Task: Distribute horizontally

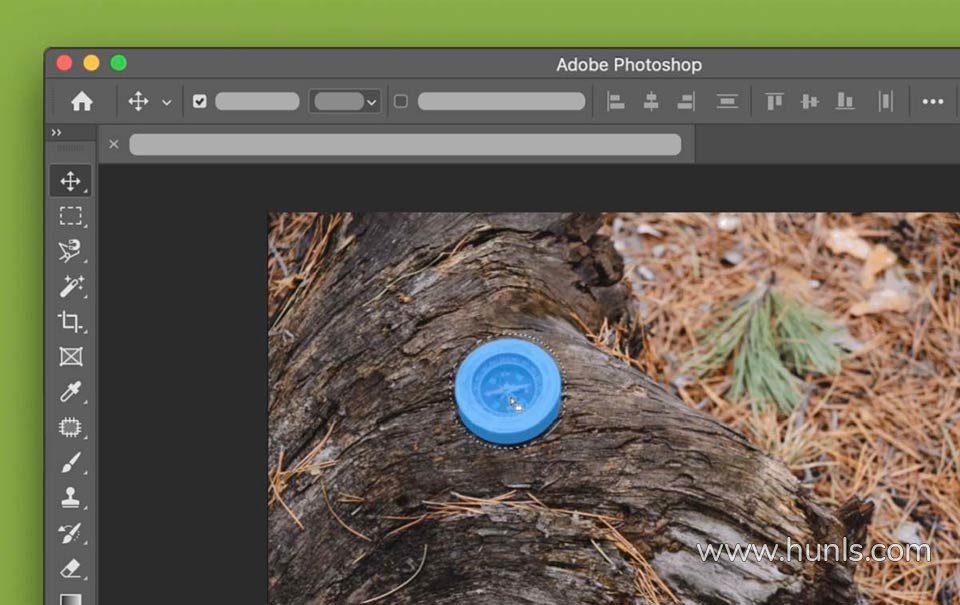Action: (x=885, y=101)
